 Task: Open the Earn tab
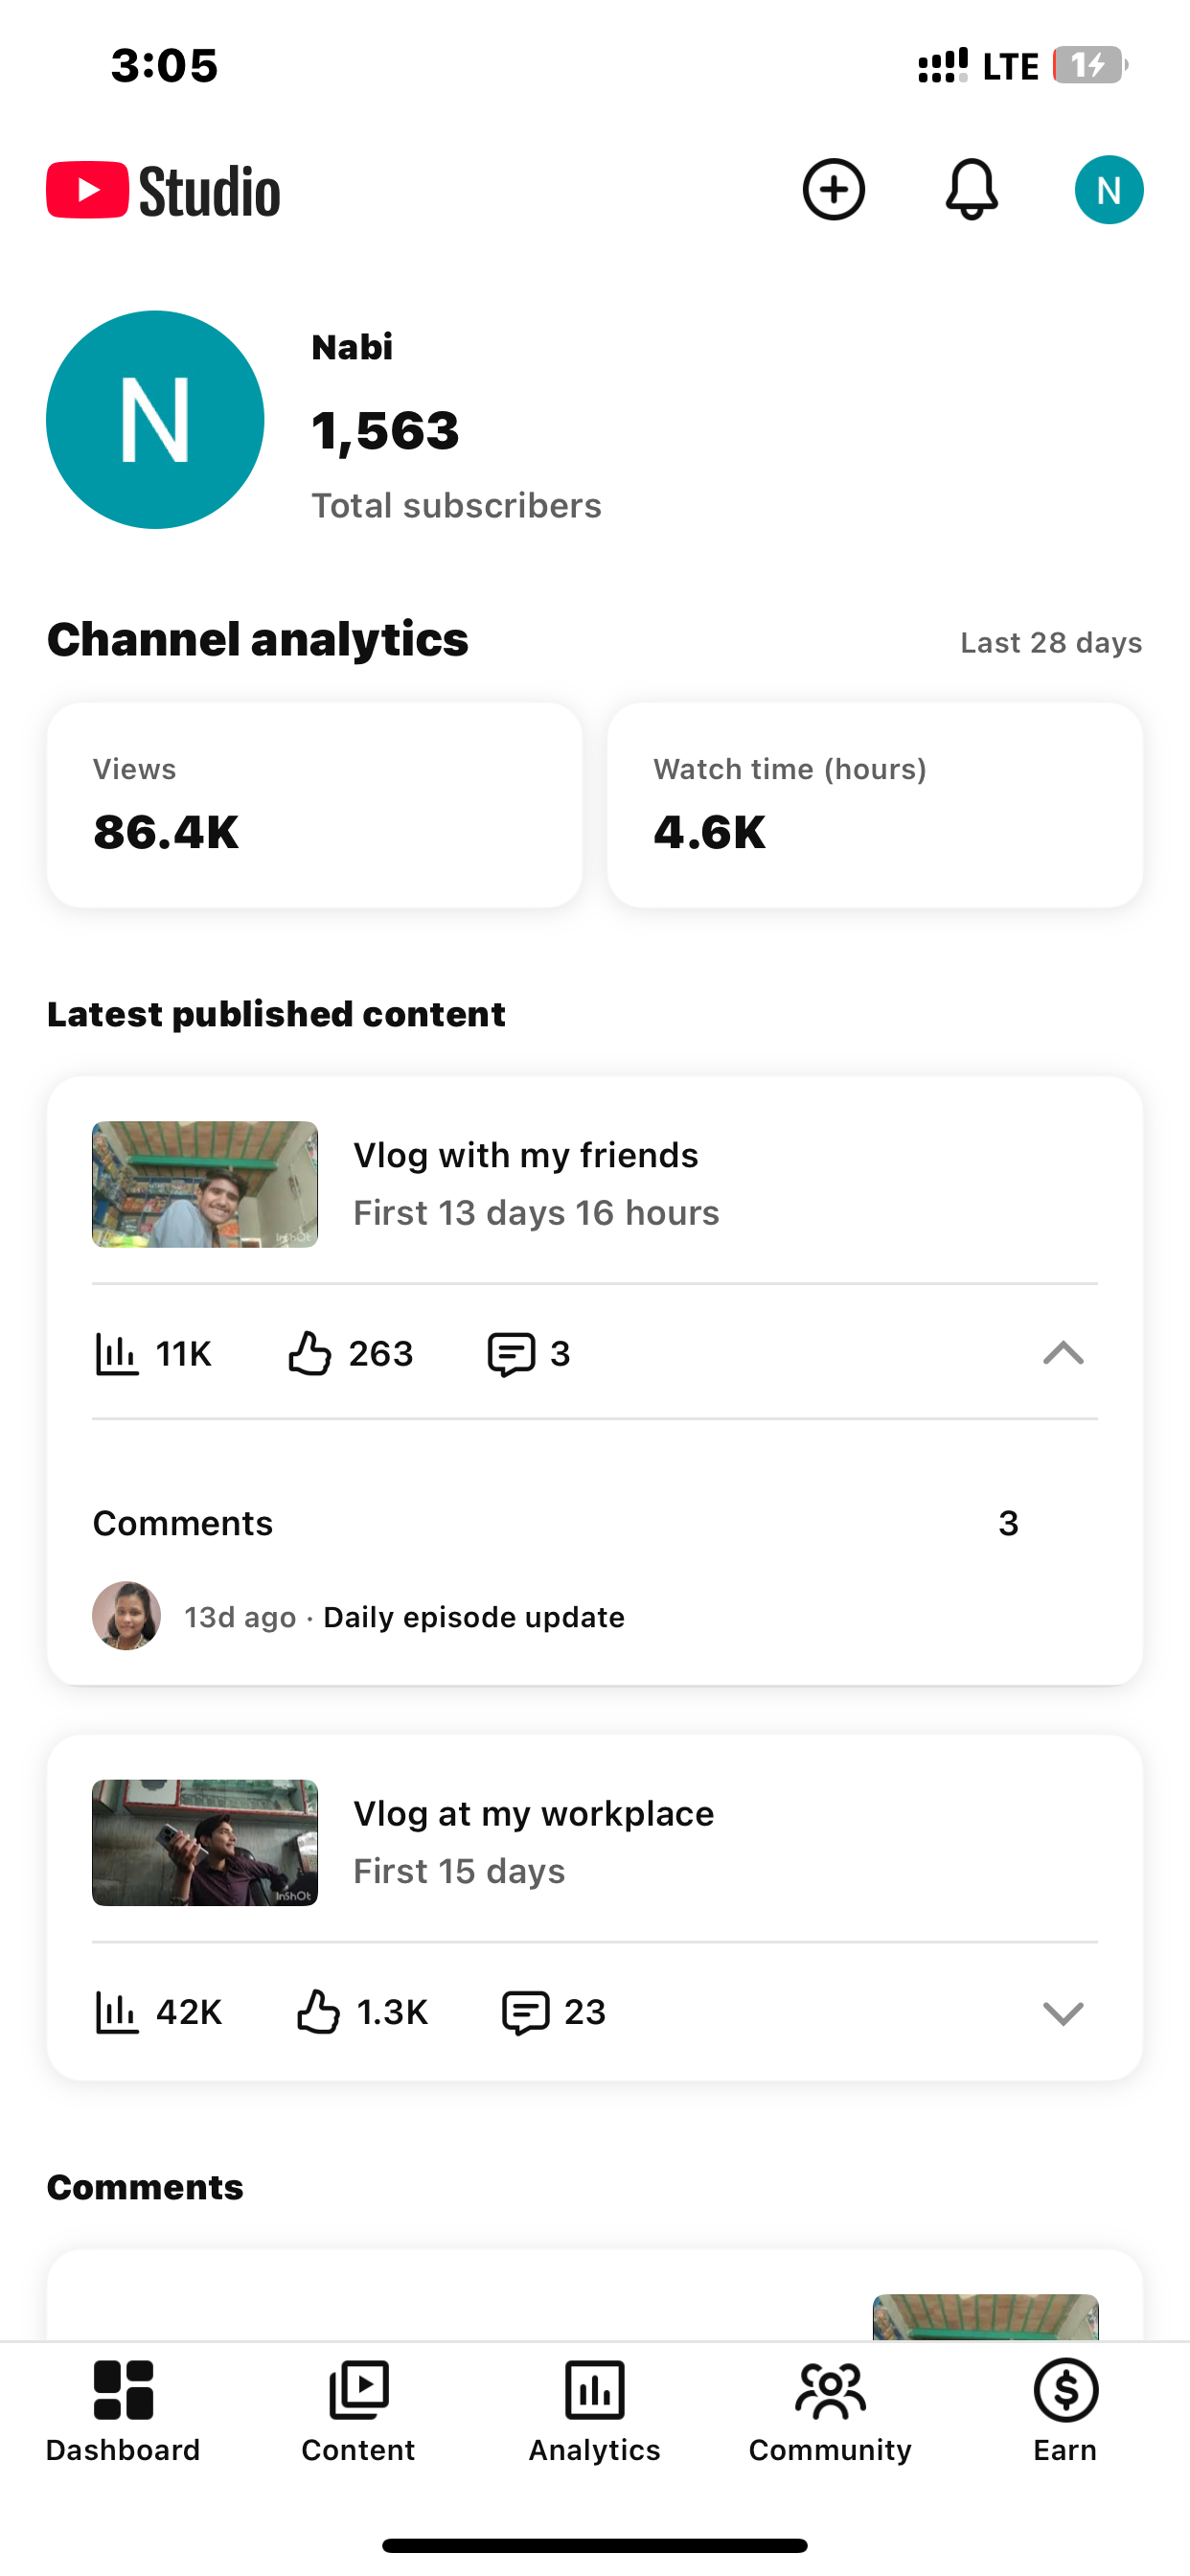[x=1065, y=2410]
